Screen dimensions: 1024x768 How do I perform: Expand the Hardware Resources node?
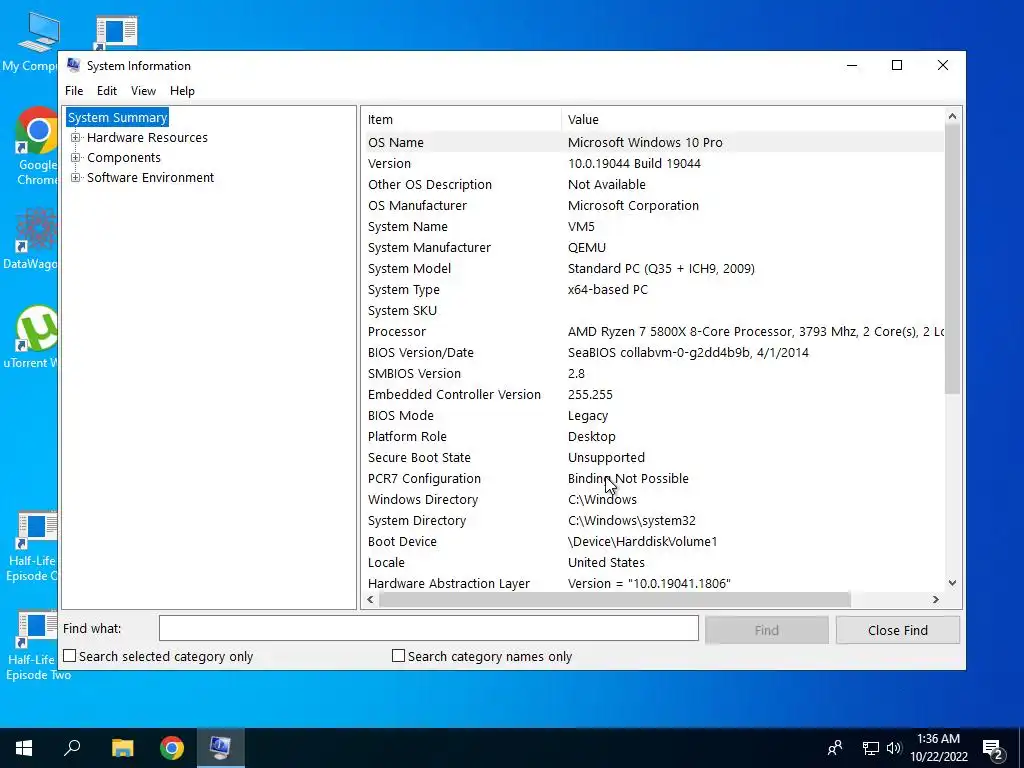[x=76, y=138]
